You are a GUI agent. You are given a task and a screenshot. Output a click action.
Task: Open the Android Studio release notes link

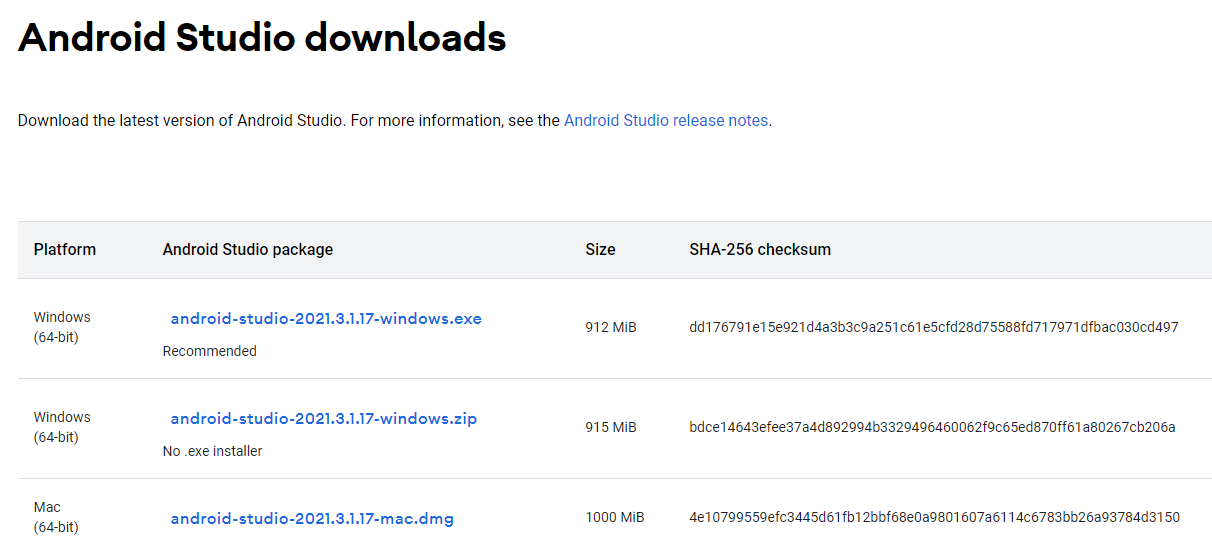(x=666, y=120)
